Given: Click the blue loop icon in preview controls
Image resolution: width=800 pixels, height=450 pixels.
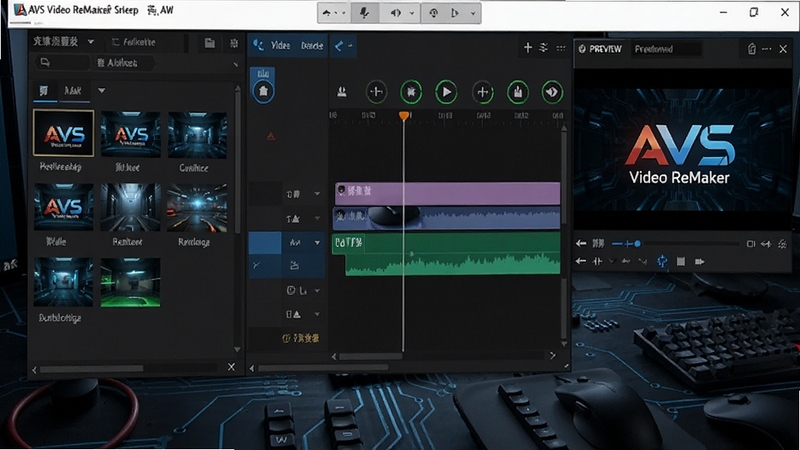Looking at the screenshot, I should [662, 261].
